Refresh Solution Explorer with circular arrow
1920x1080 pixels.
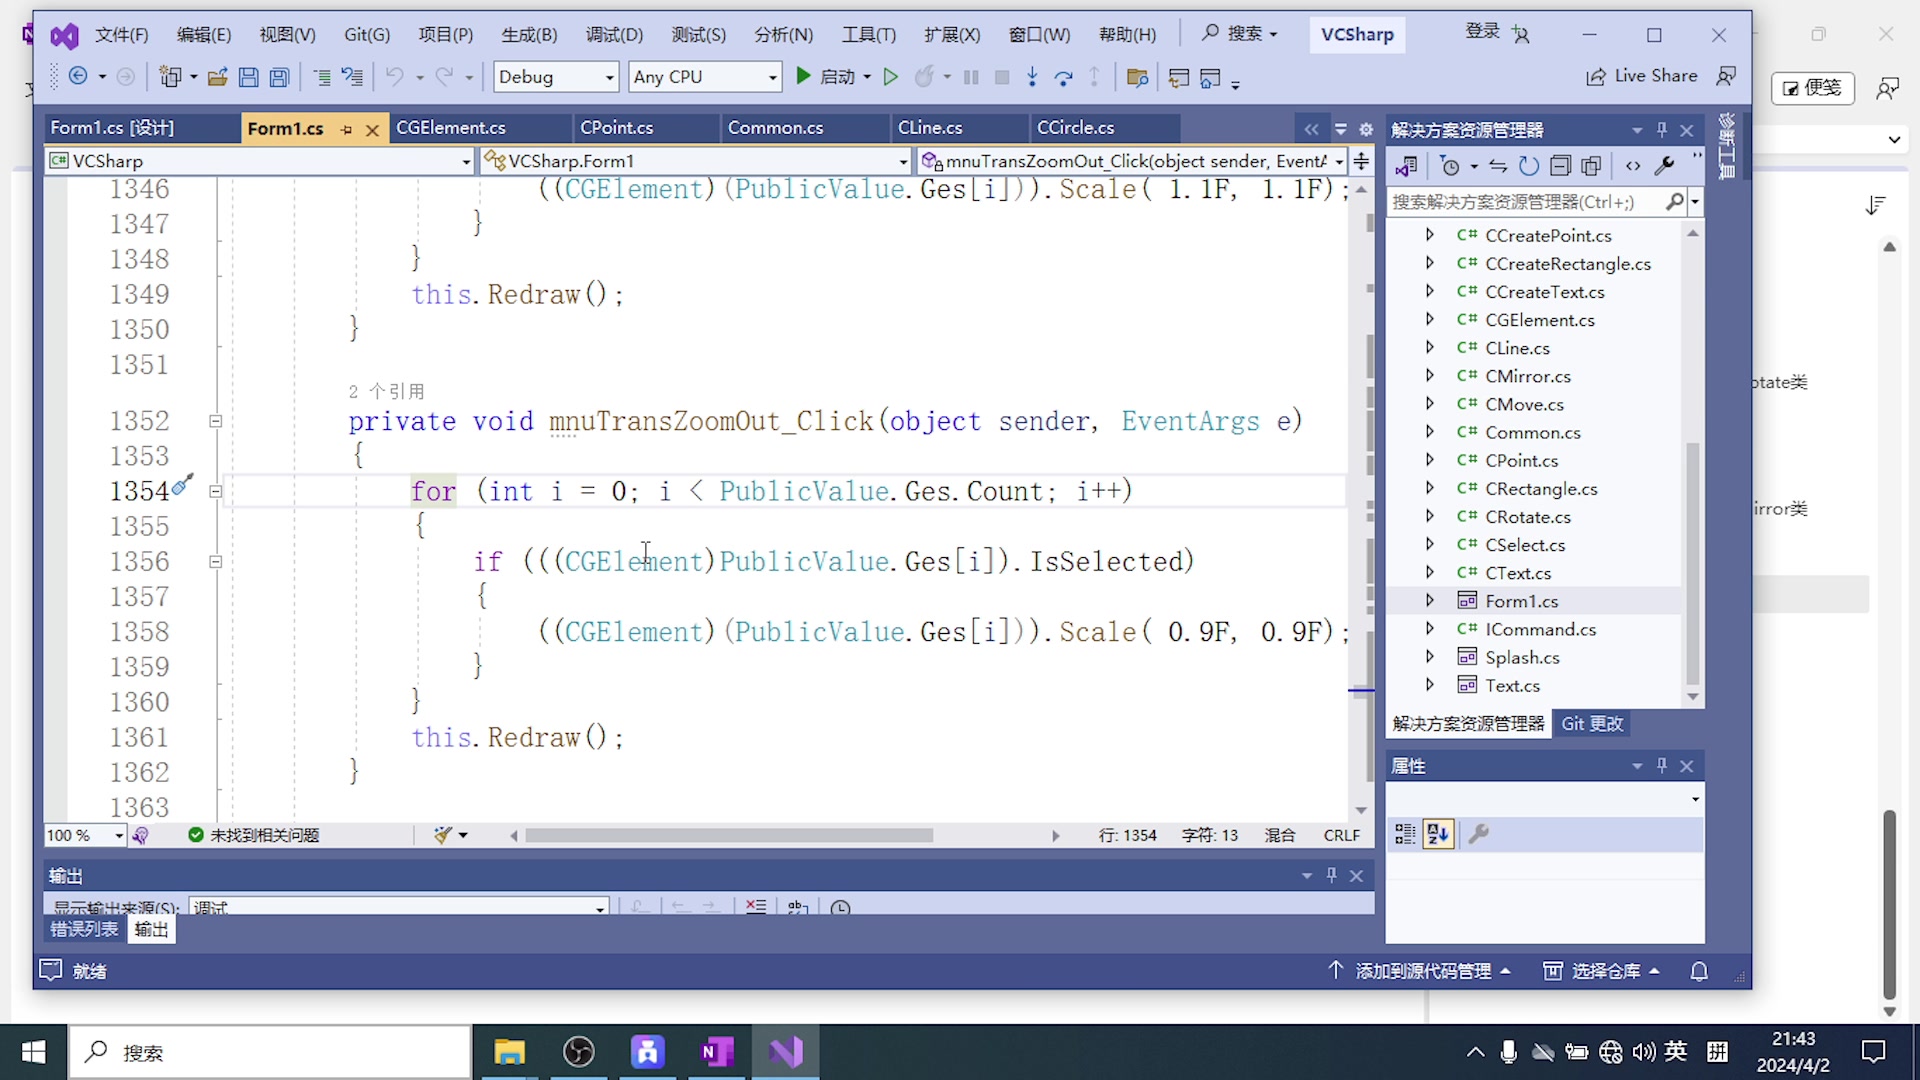pyautogui.click(x=1529, y=166)
